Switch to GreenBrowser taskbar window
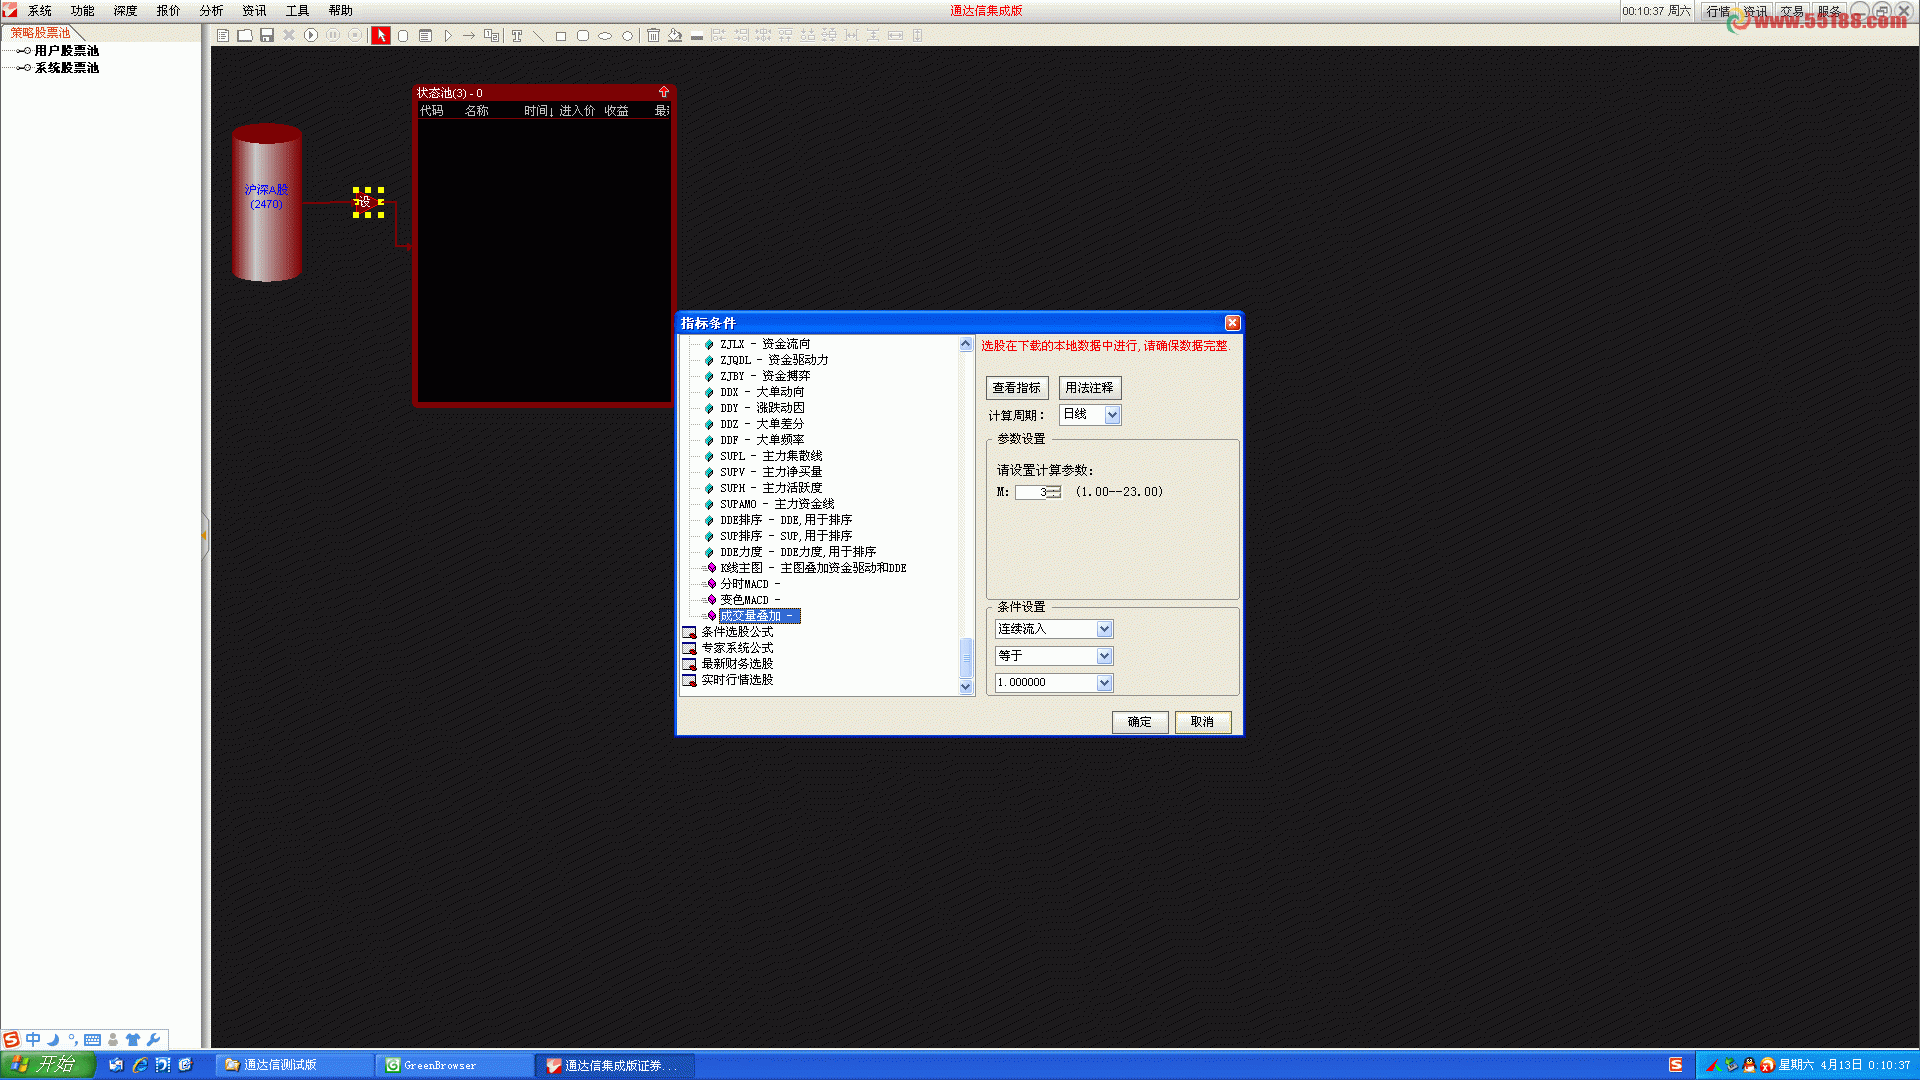 (455, 1066)
